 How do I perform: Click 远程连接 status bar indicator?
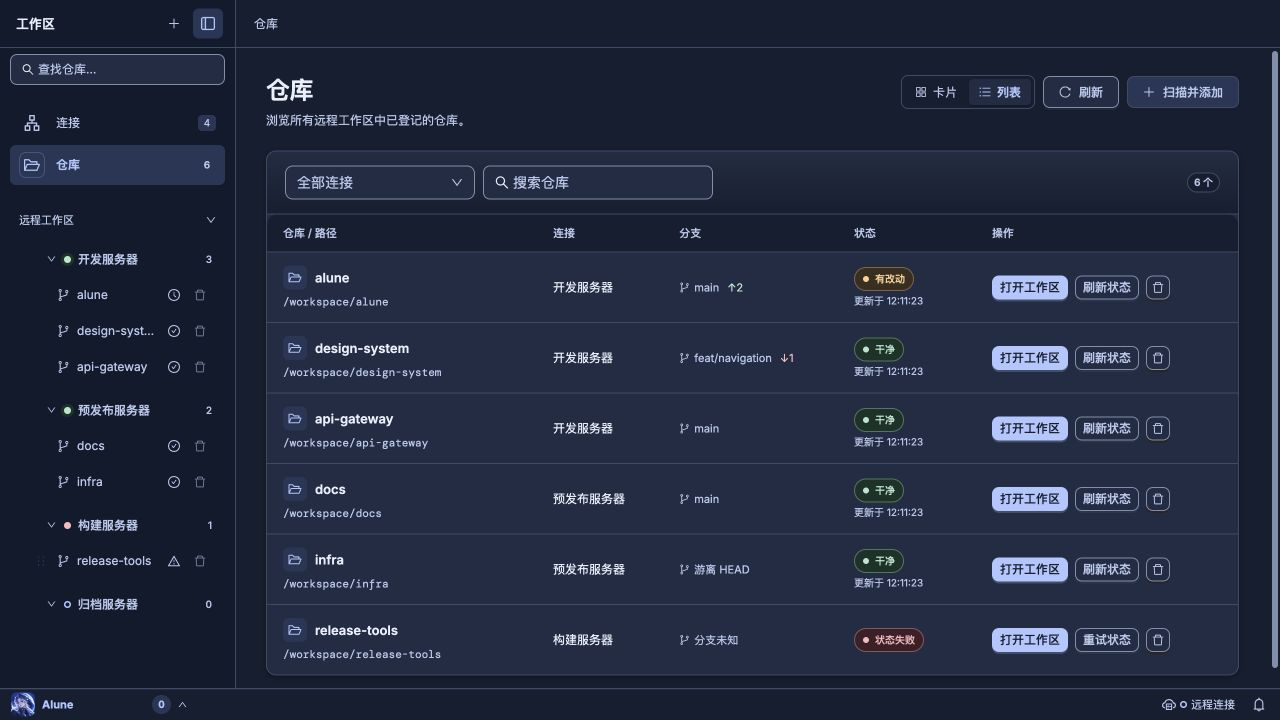coord(1198,704)
